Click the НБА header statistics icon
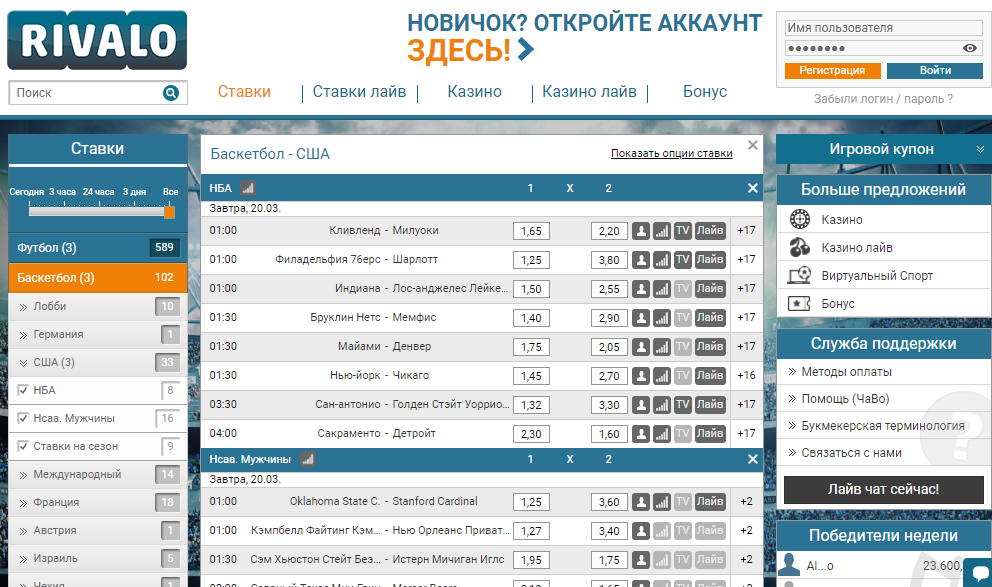 247,188
